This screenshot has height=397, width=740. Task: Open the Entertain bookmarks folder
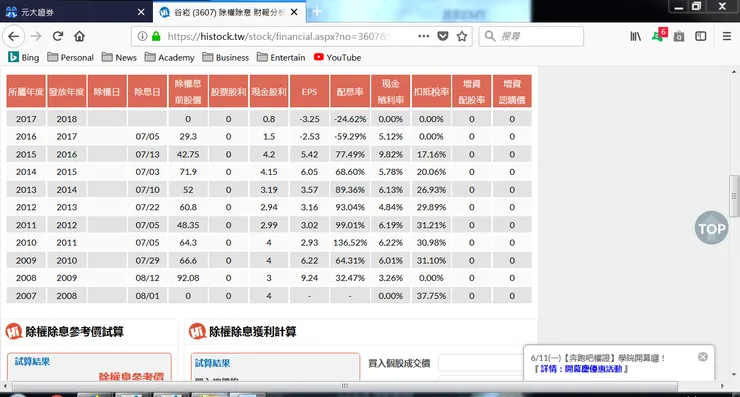coord(281,58)
